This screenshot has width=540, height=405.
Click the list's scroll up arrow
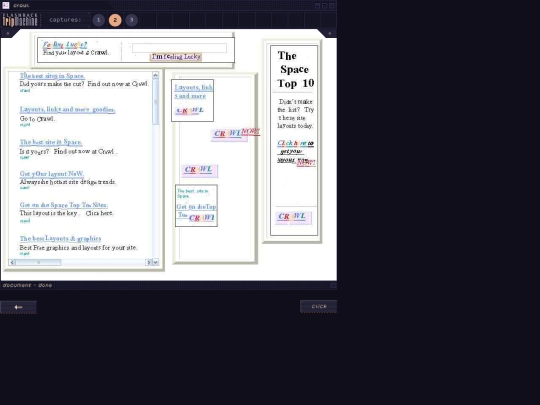point(155,75)
